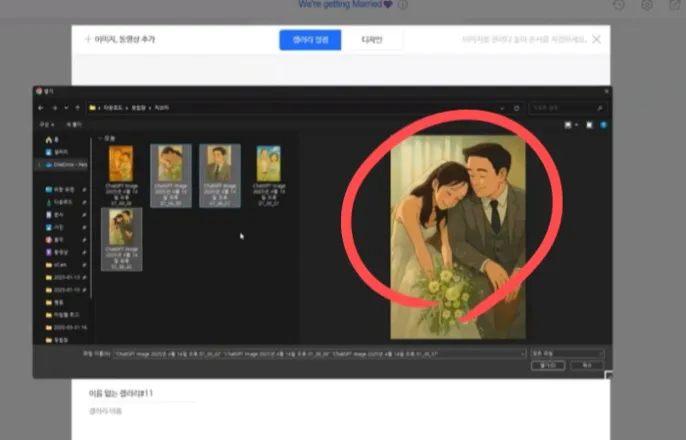The height and width of the screenshot is (440, 686).
Task: Refresh the folder with the refresh icon
Action: (x=516, y=108)
